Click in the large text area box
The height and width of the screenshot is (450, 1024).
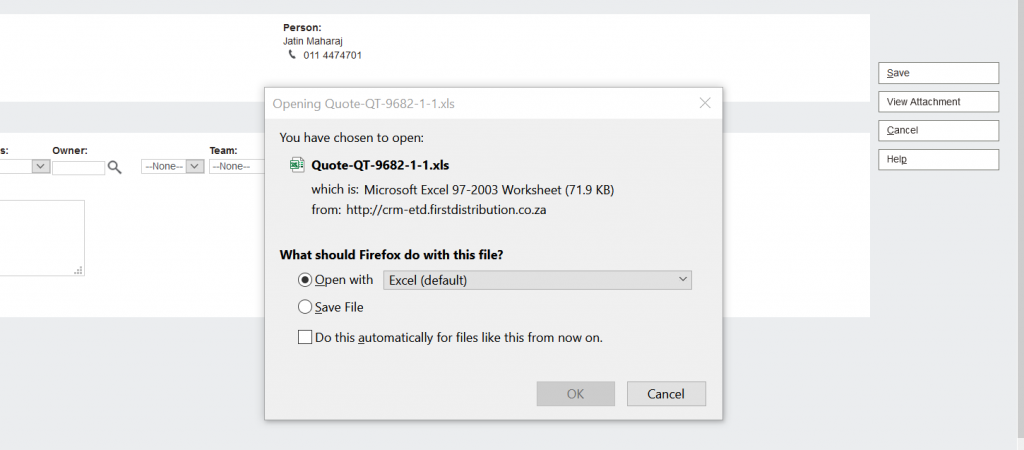[x=40, y=237]
